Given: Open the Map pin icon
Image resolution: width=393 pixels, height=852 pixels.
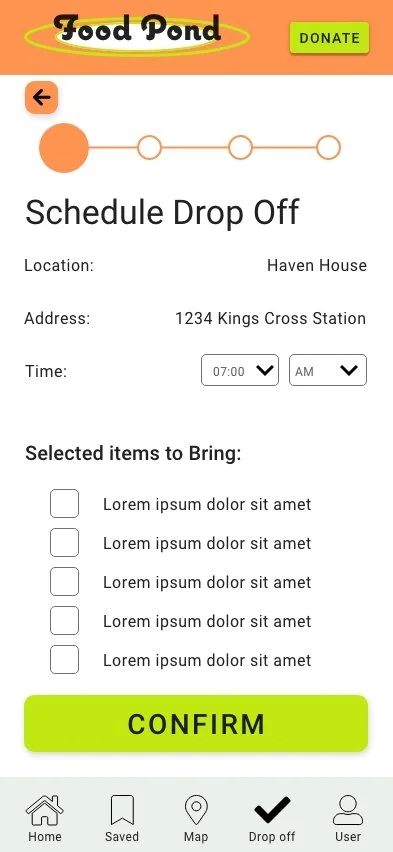Looking at the screenshot, I should click(x=196, y=810).
